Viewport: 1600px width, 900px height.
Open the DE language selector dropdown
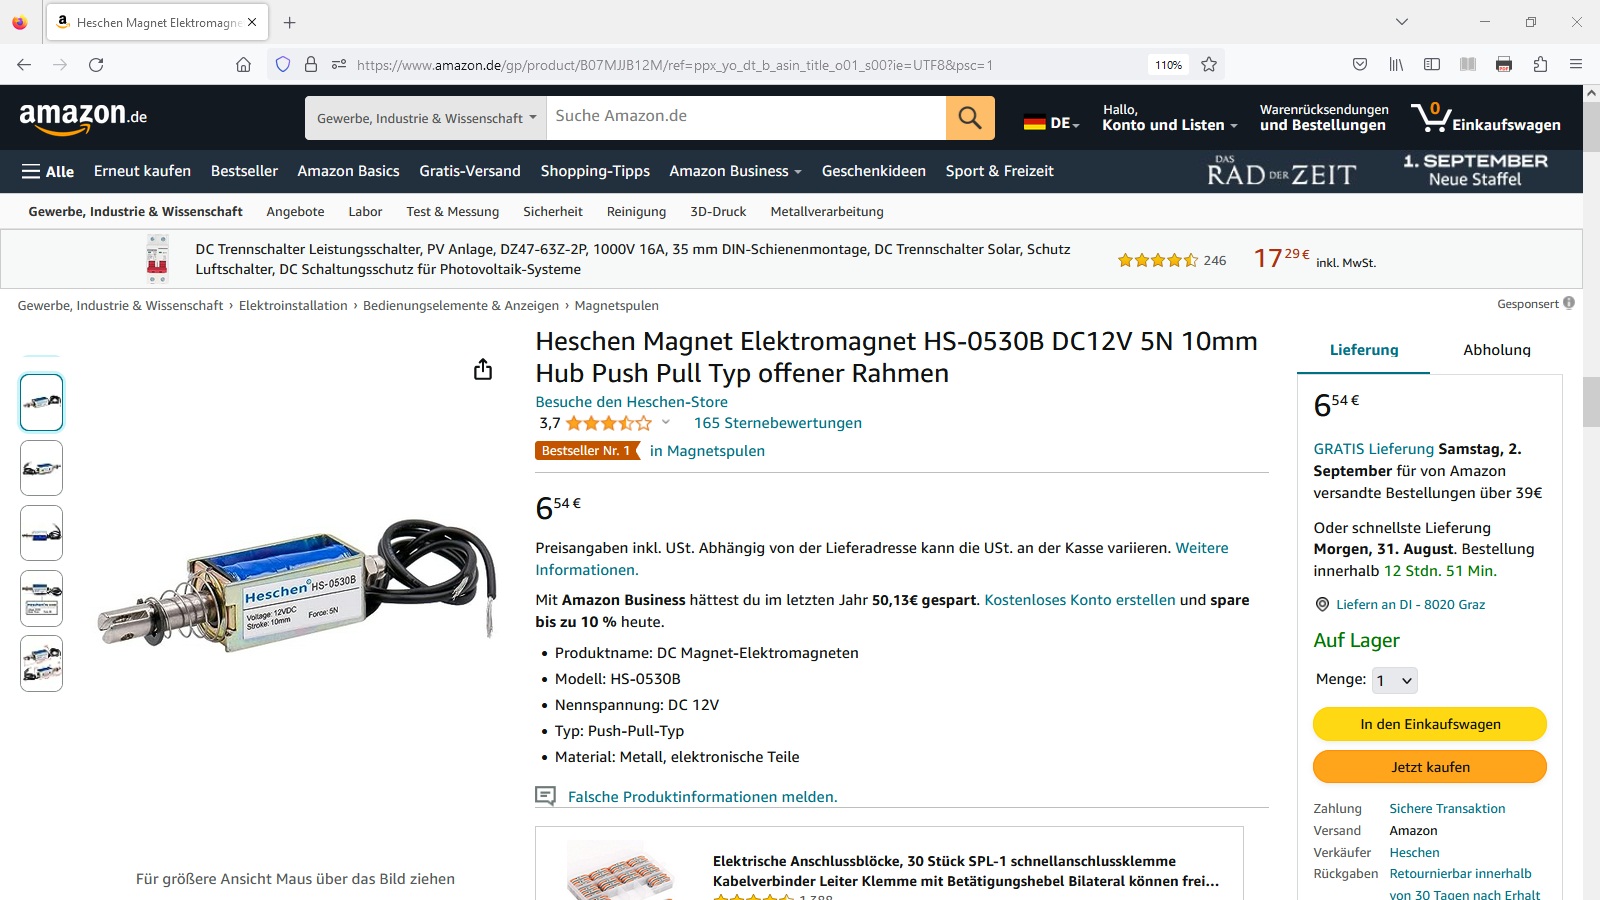point(1052,123)
